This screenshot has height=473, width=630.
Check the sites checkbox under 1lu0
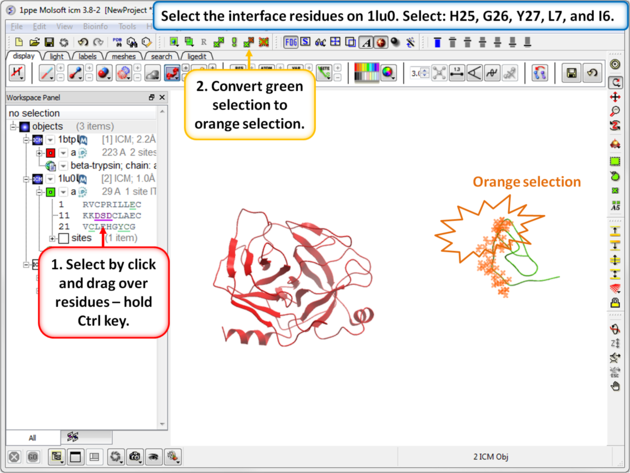click(63, 239)
